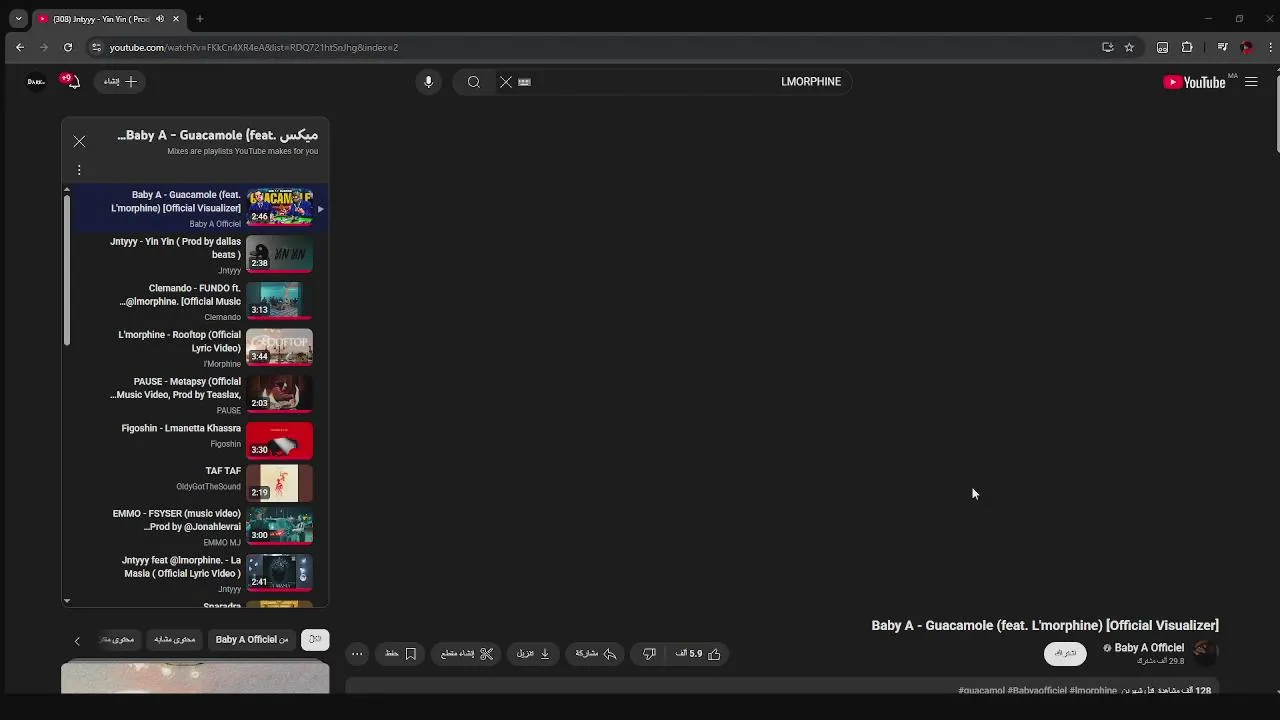The height and width of the screenshot is (720, 1280).
Task: Start voice search with microphone icon
Action: click(x=428, y=82)
